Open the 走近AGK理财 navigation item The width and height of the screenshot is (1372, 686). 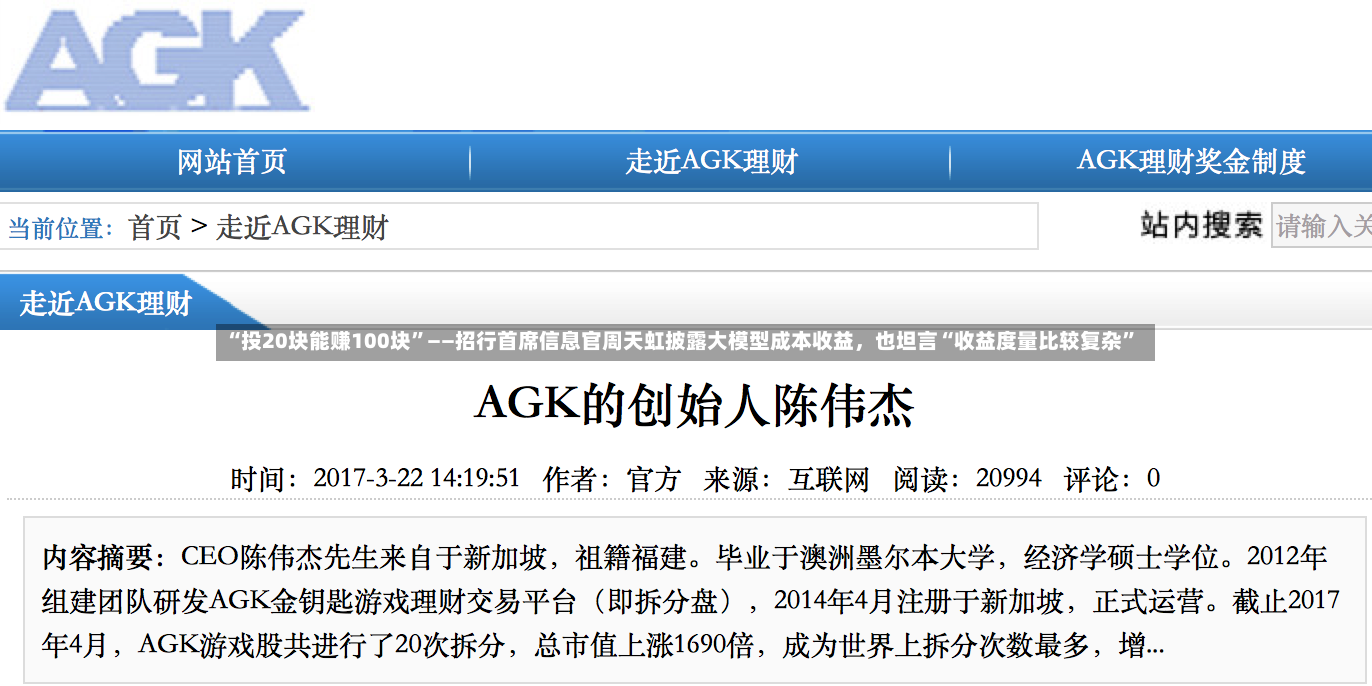coord(711,161)
